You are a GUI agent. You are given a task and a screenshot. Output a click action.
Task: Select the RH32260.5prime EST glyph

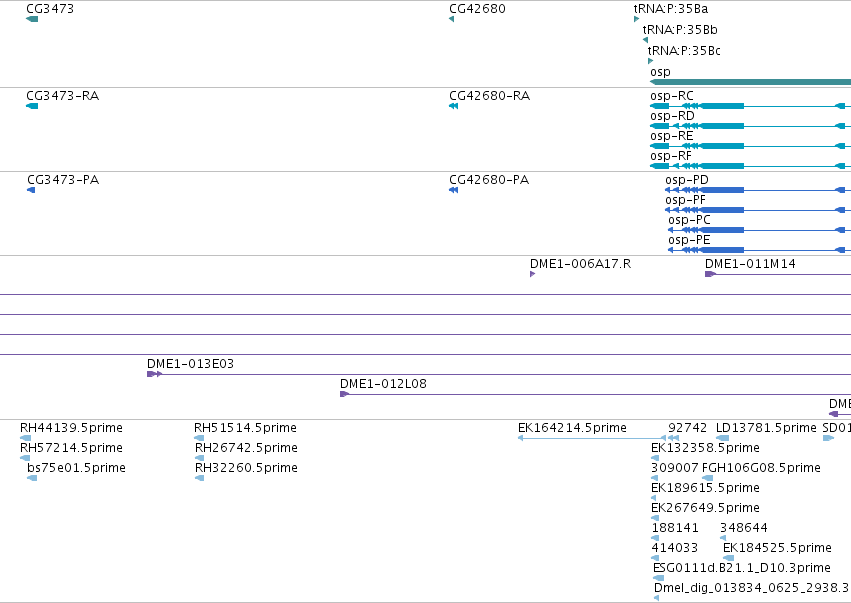200,478
